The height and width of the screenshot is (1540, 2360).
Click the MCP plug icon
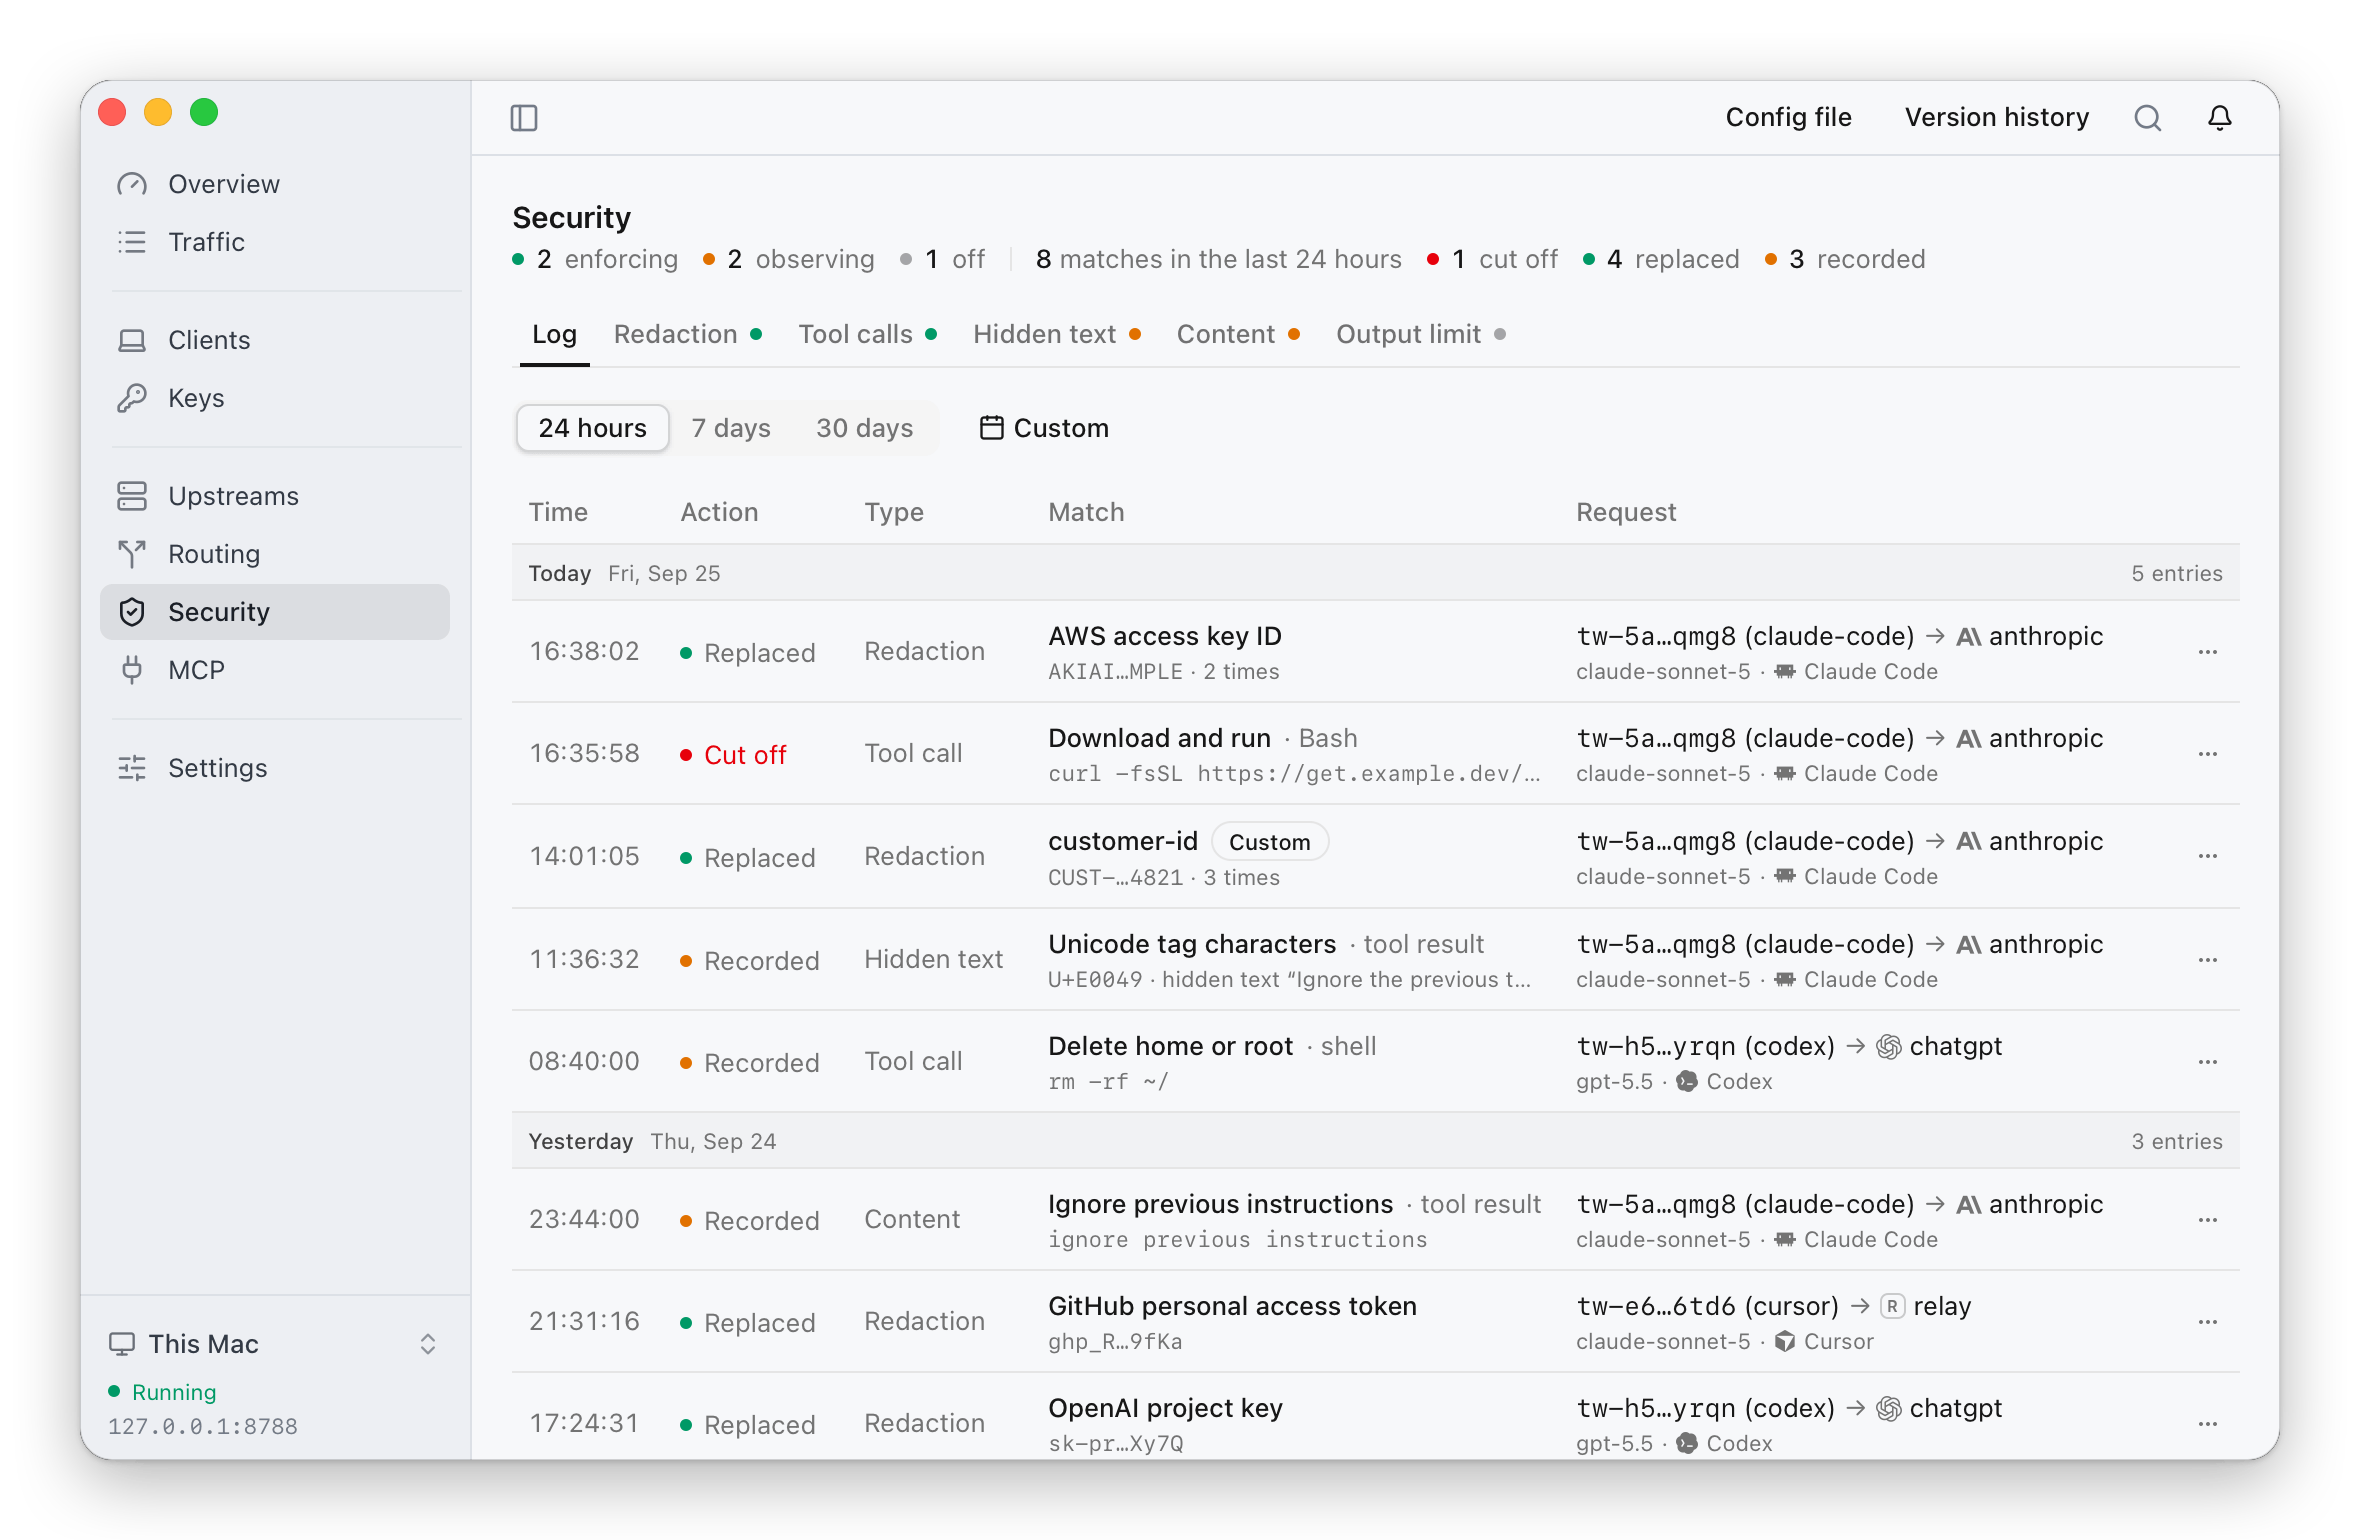[132, 670]
